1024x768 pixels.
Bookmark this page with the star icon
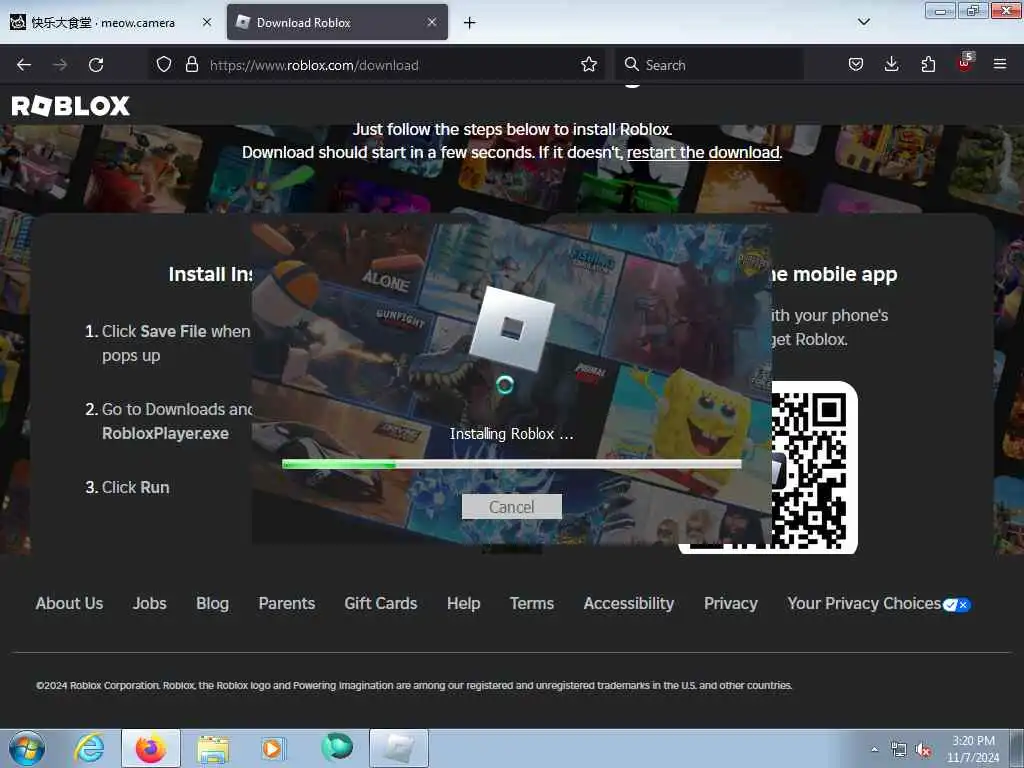588,65
